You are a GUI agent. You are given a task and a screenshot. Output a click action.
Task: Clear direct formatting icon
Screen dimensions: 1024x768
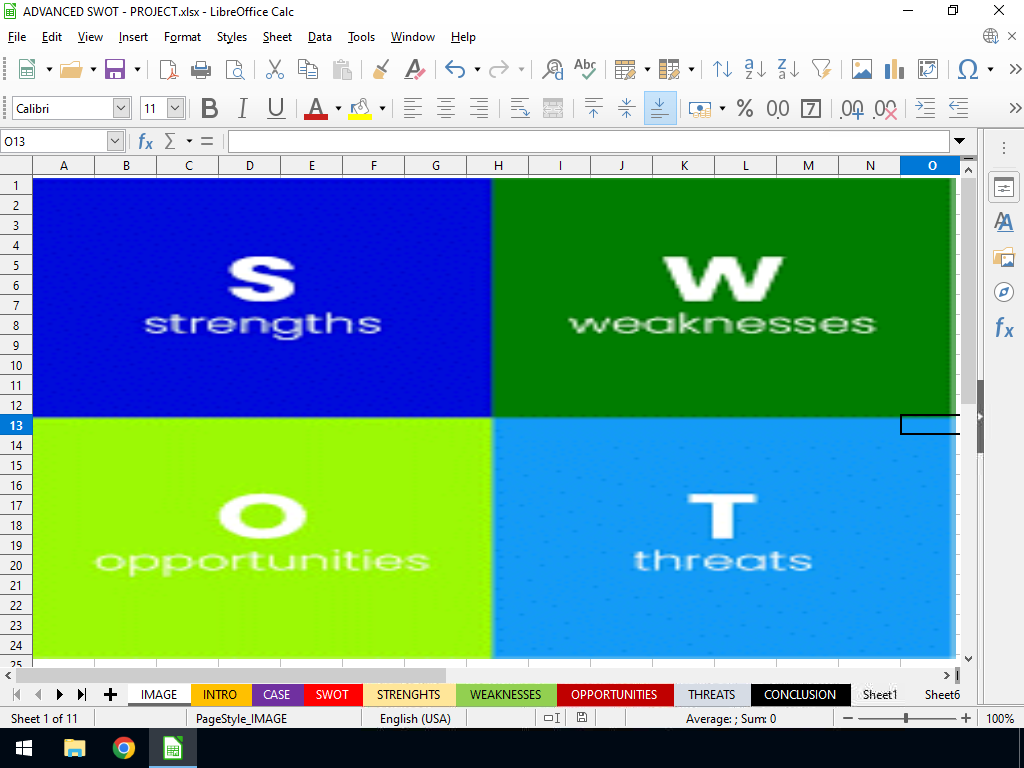point(415,69)
